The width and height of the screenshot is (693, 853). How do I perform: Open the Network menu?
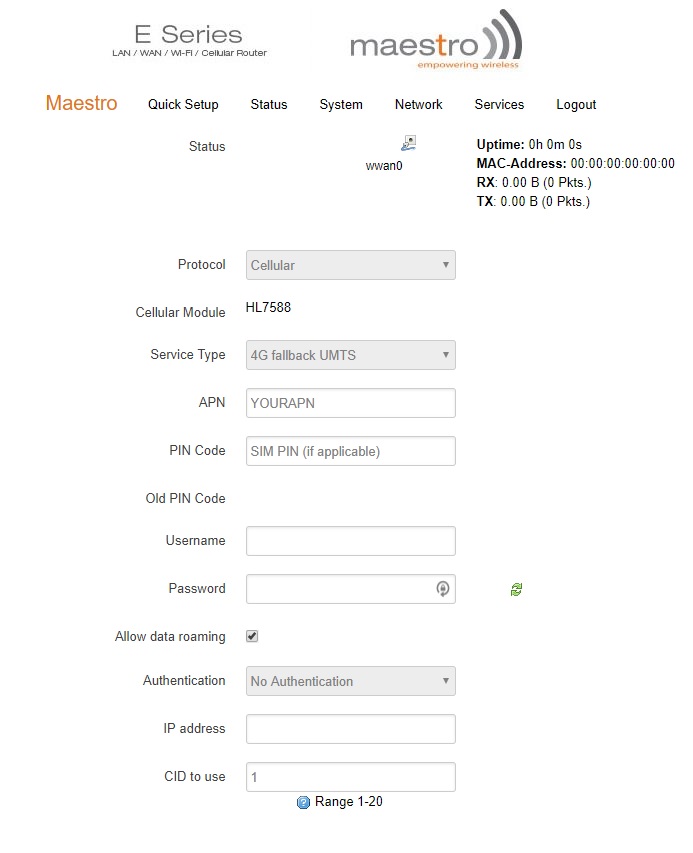(419, 104)
